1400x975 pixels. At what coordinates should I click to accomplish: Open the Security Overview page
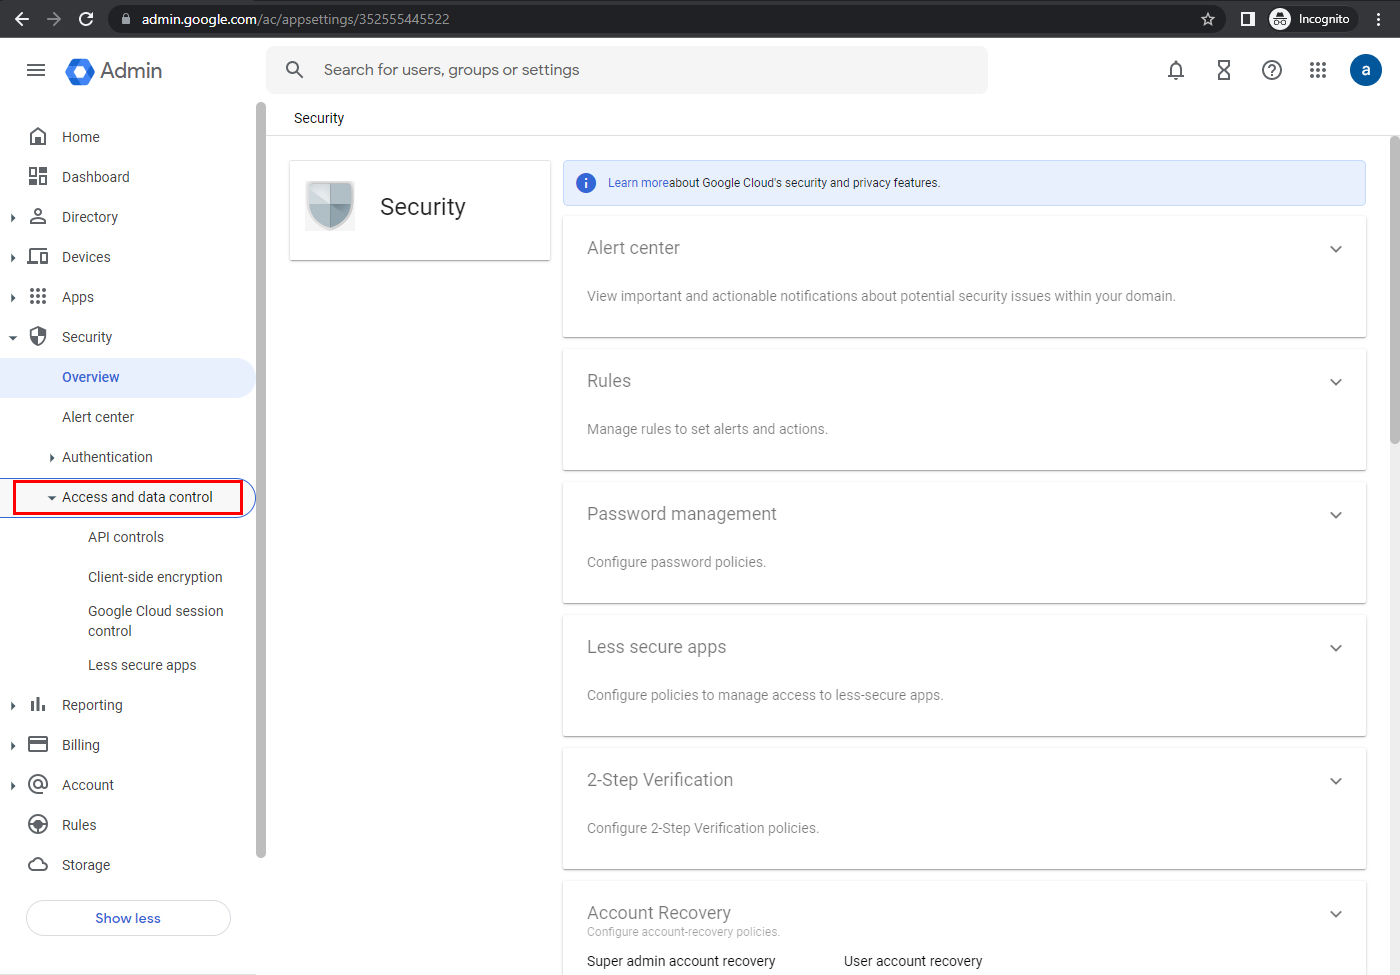[x=90, y=377]
